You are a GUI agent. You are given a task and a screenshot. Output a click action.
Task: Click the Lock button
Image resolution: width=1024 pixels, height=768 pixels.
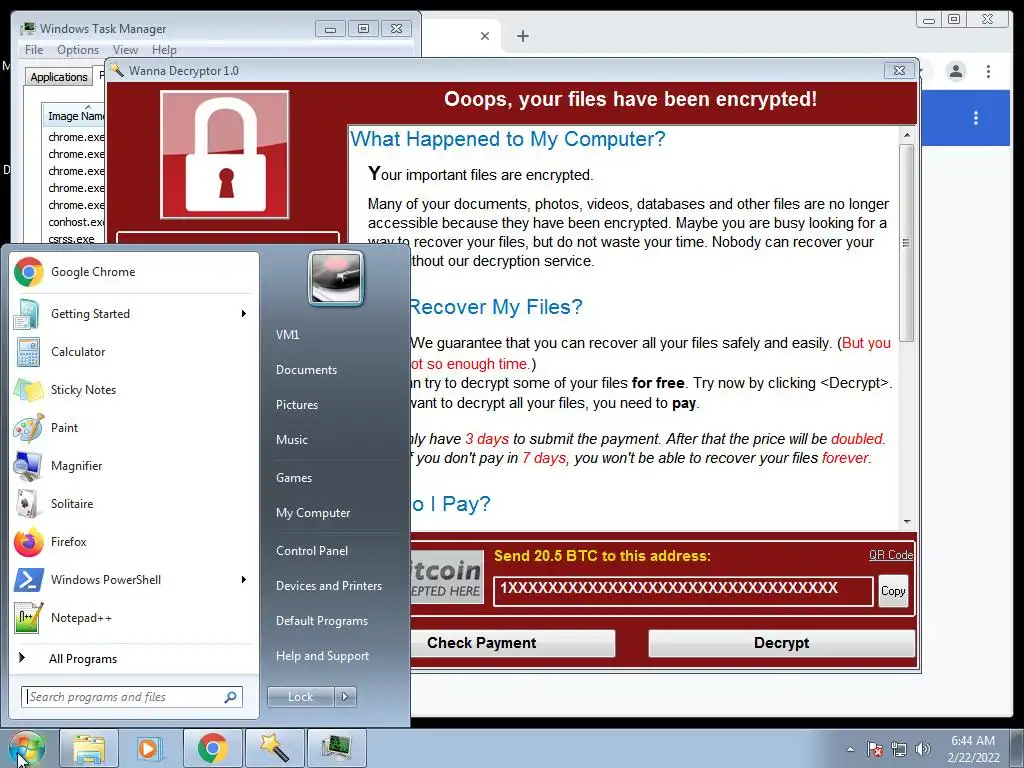[300, 697]
